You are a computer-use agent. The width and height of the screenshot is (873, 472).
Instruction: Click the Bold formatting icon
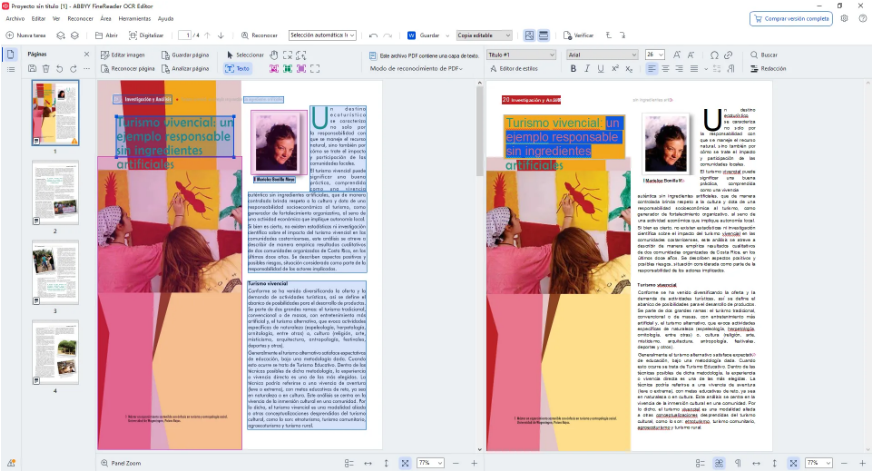coord(574,69)
